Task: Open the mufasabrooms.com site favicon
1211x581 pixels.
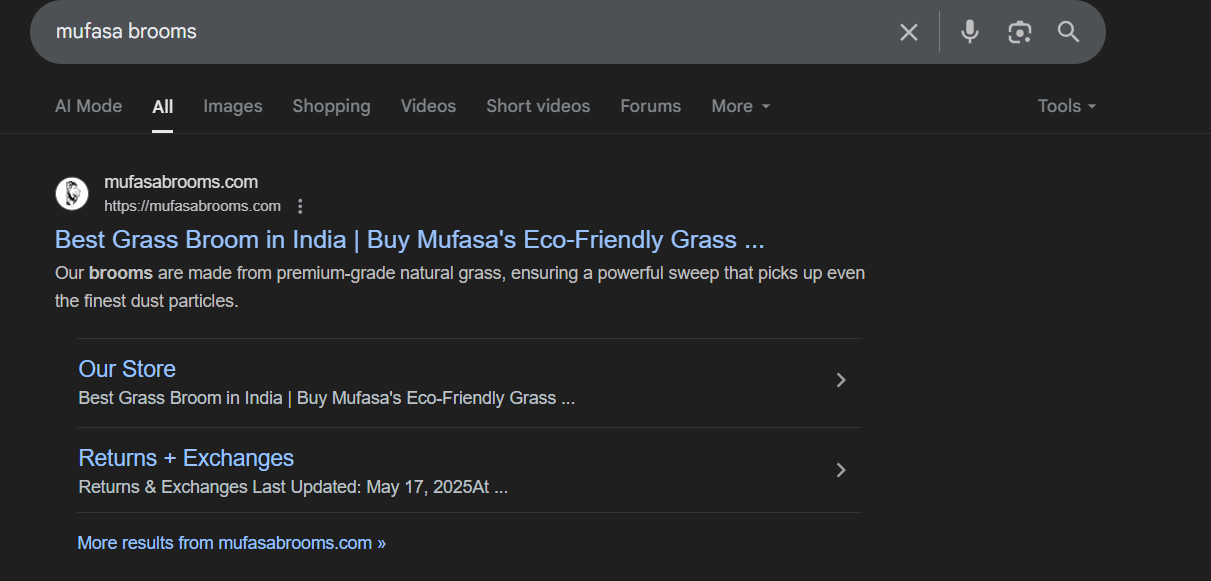Action: (x=72, y=193)
